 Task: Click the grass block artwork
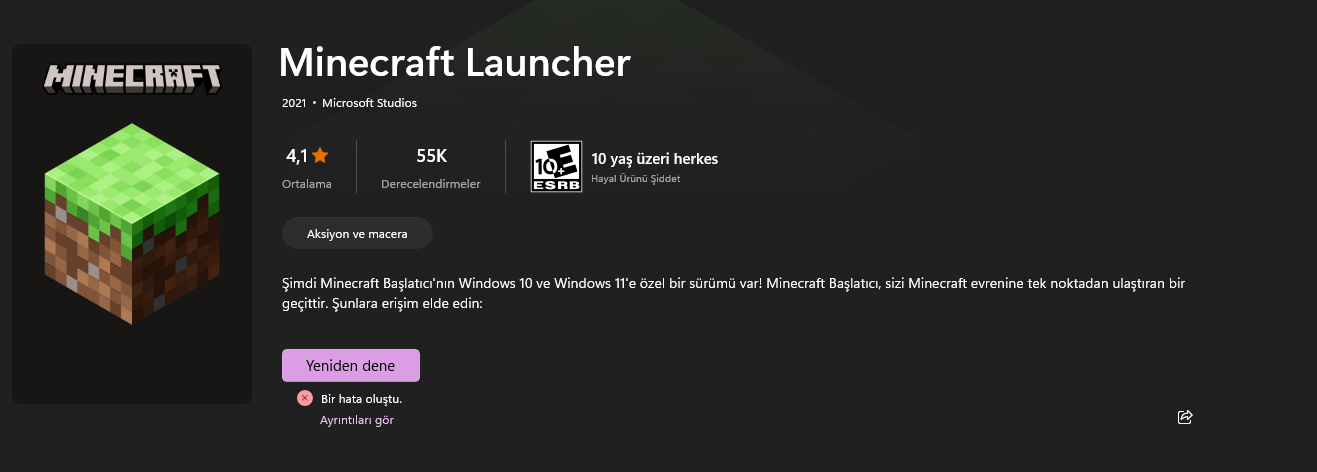[x=132, y=224]
